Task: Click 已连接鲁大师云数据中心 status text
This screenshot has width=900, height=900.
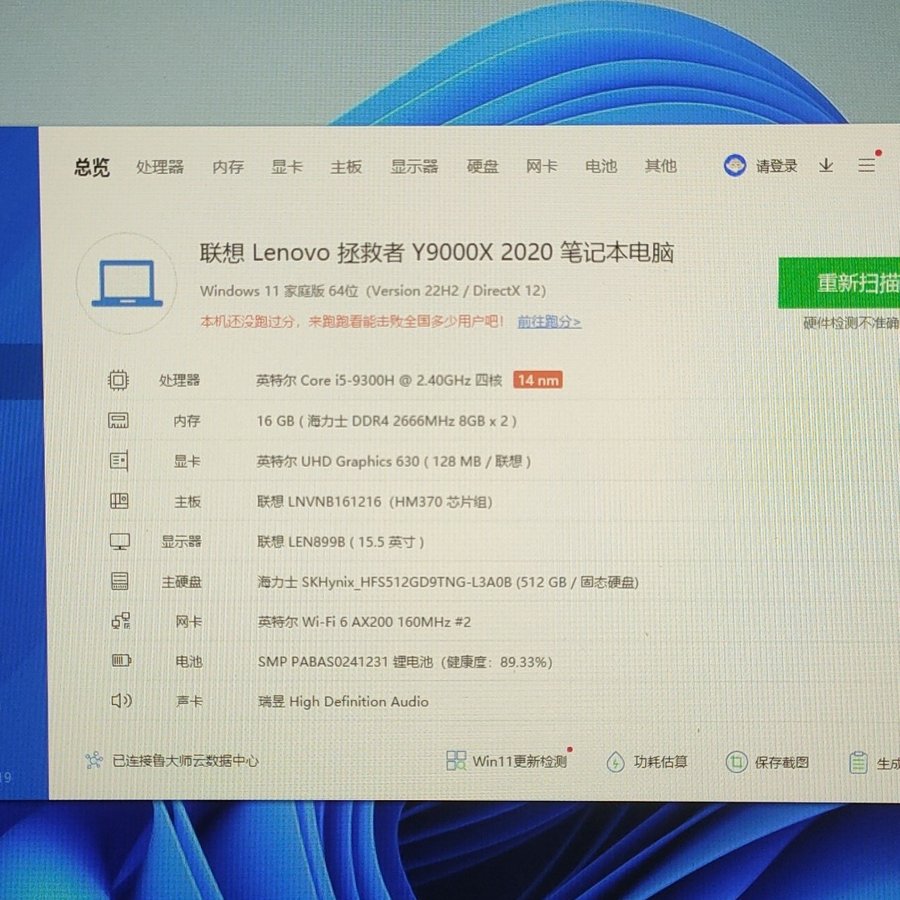Action: click(x=185, y=761)
